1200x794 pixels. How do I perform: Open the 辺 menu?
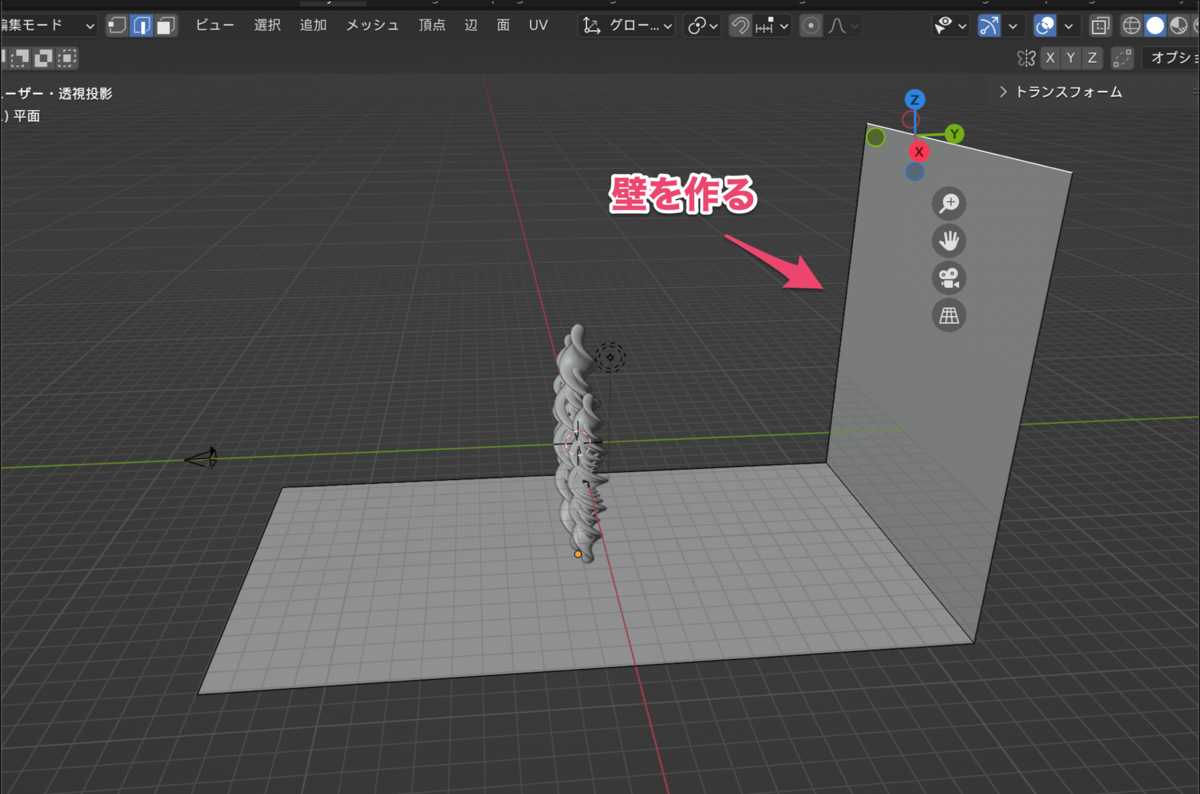click(471, 25)
